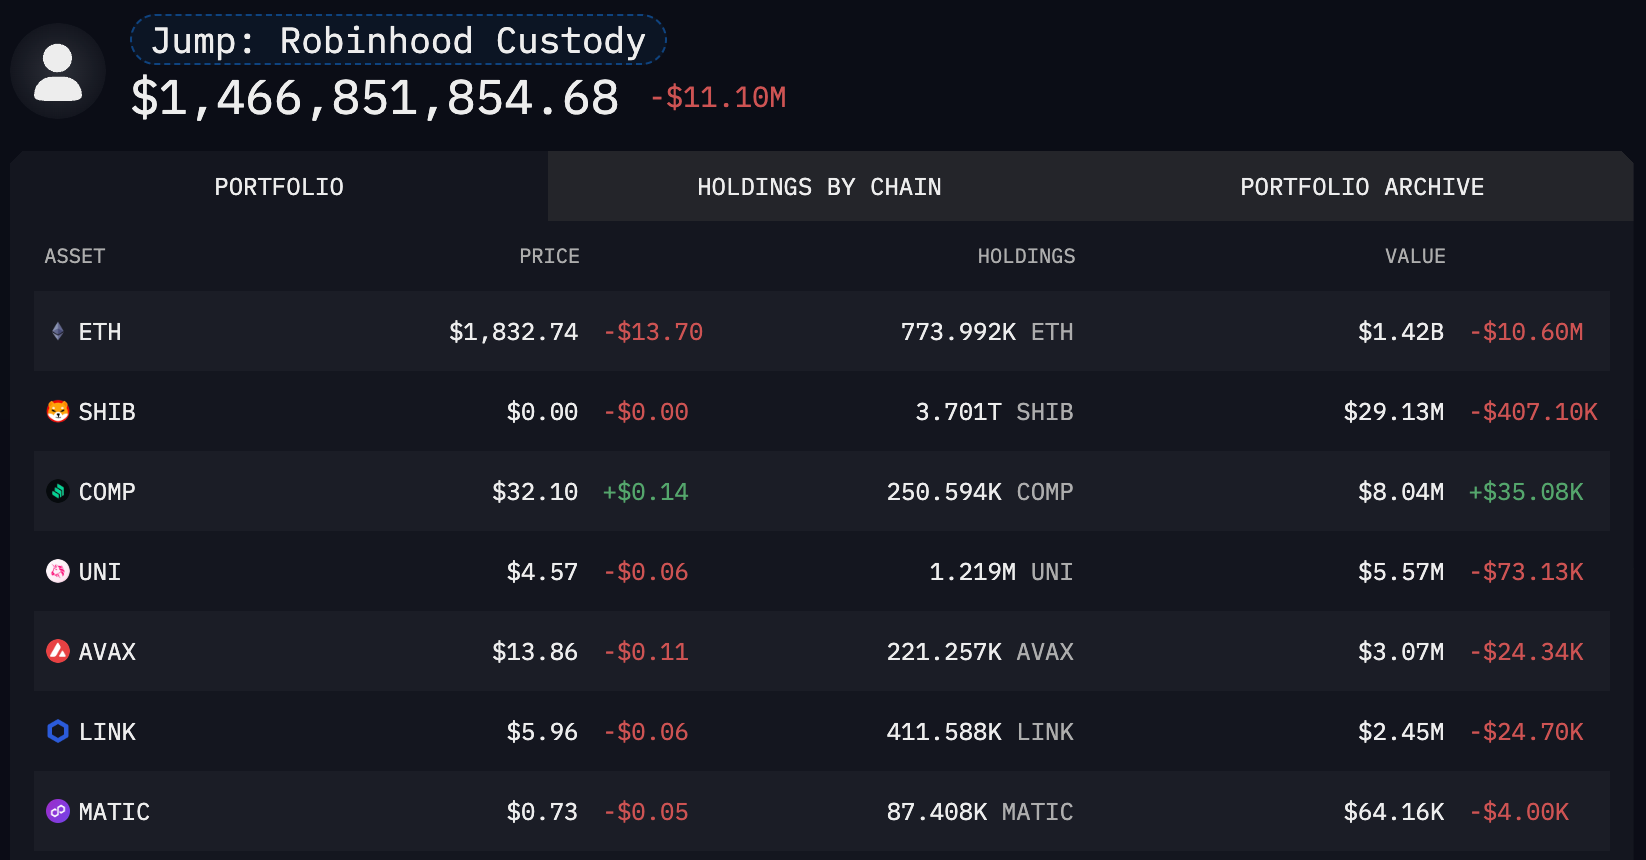The image size is (1646, 860).
Task: Click the ASSET column header
Action: (x=75, y=256)
